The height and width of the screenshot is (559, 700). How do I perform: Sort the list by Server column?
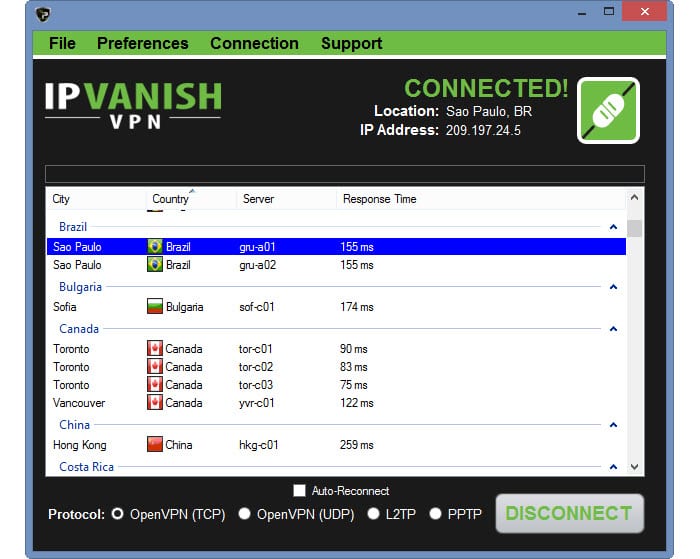pos(286,199)
